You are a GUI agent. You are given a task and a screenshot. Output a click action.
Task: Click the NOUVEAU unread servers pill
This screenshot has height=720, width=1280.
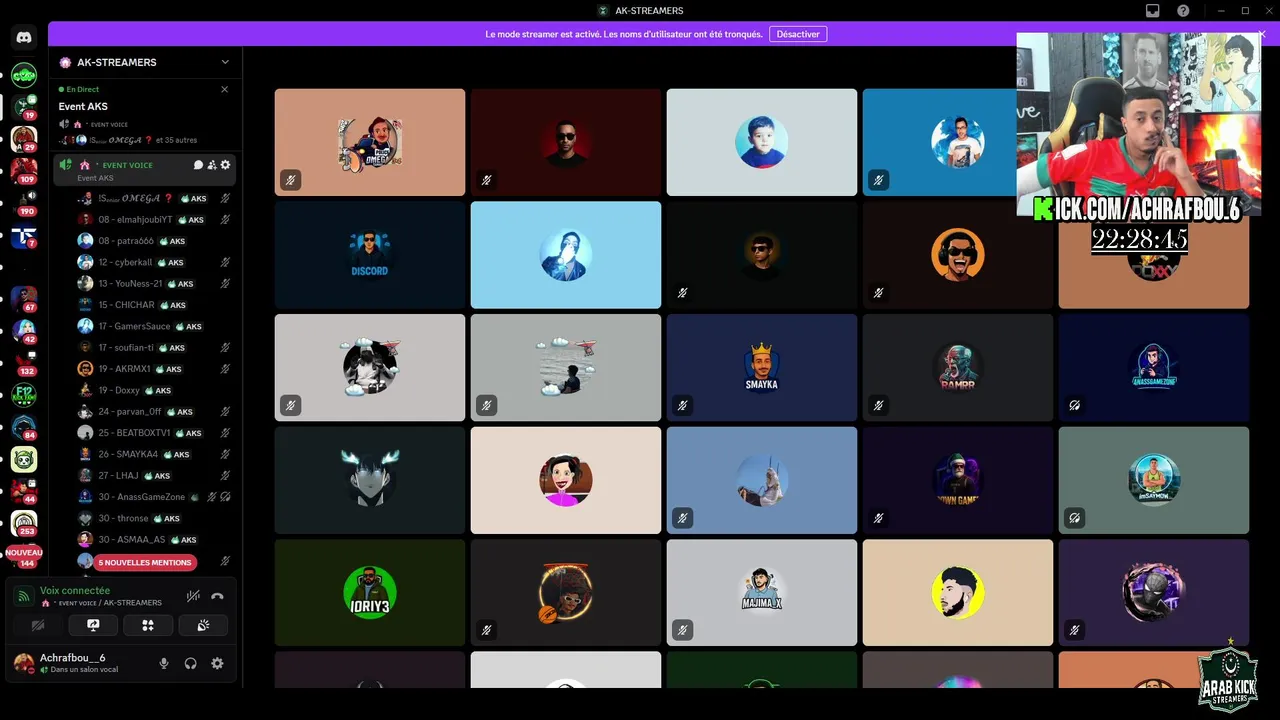pyautogui.click(x=24, y=552)
